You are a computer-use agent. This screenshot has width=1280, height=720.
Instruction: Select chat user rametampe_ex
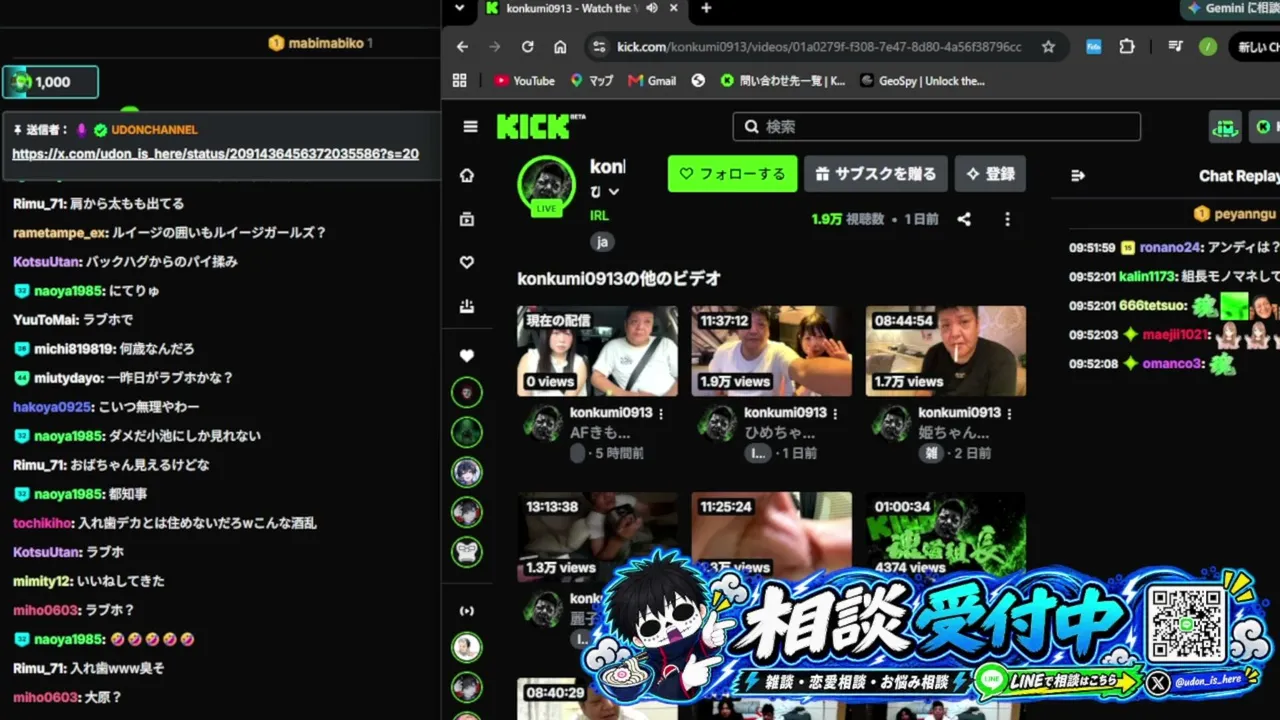click(x=59, y=232)
